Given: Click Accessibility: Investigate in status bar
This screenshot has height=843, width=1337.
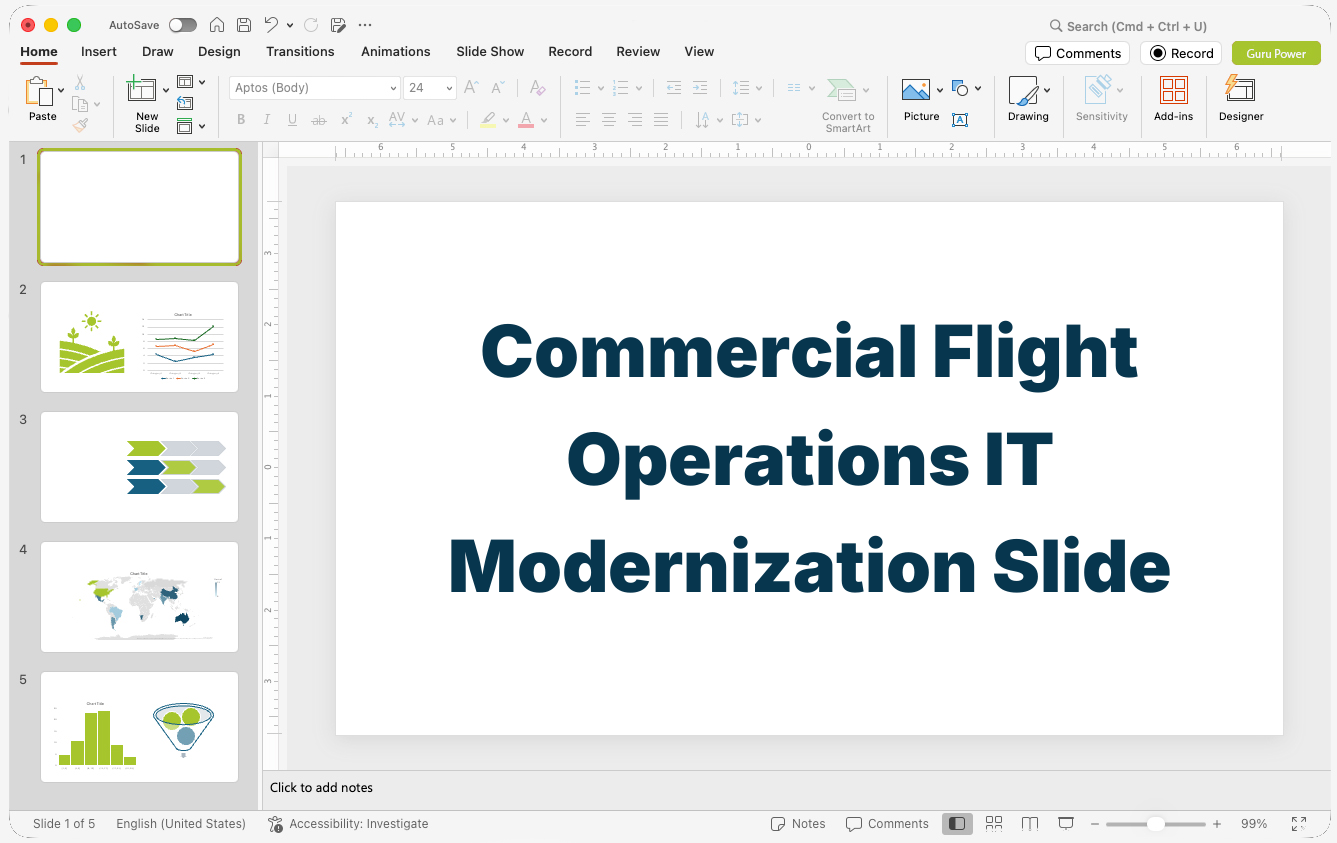Looking at the screenshot, I should click(x=348, y=824).
